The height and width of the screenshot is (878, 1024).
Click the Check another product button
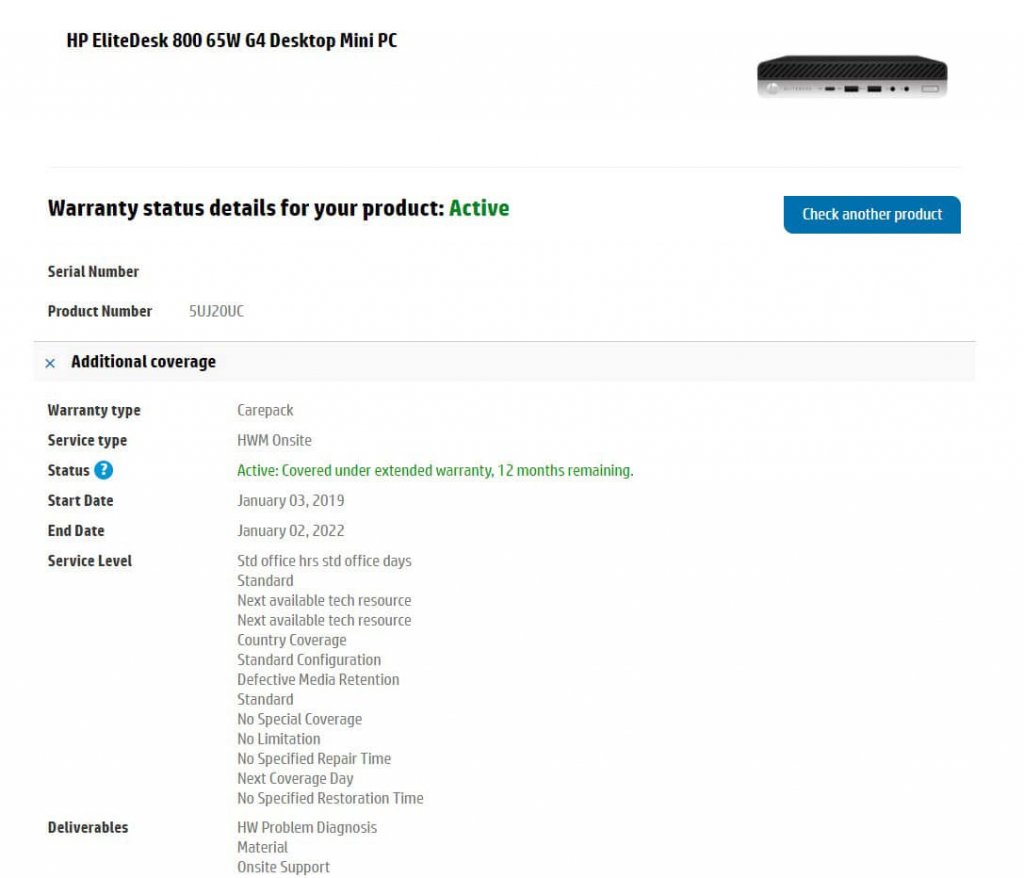point(871,214)
